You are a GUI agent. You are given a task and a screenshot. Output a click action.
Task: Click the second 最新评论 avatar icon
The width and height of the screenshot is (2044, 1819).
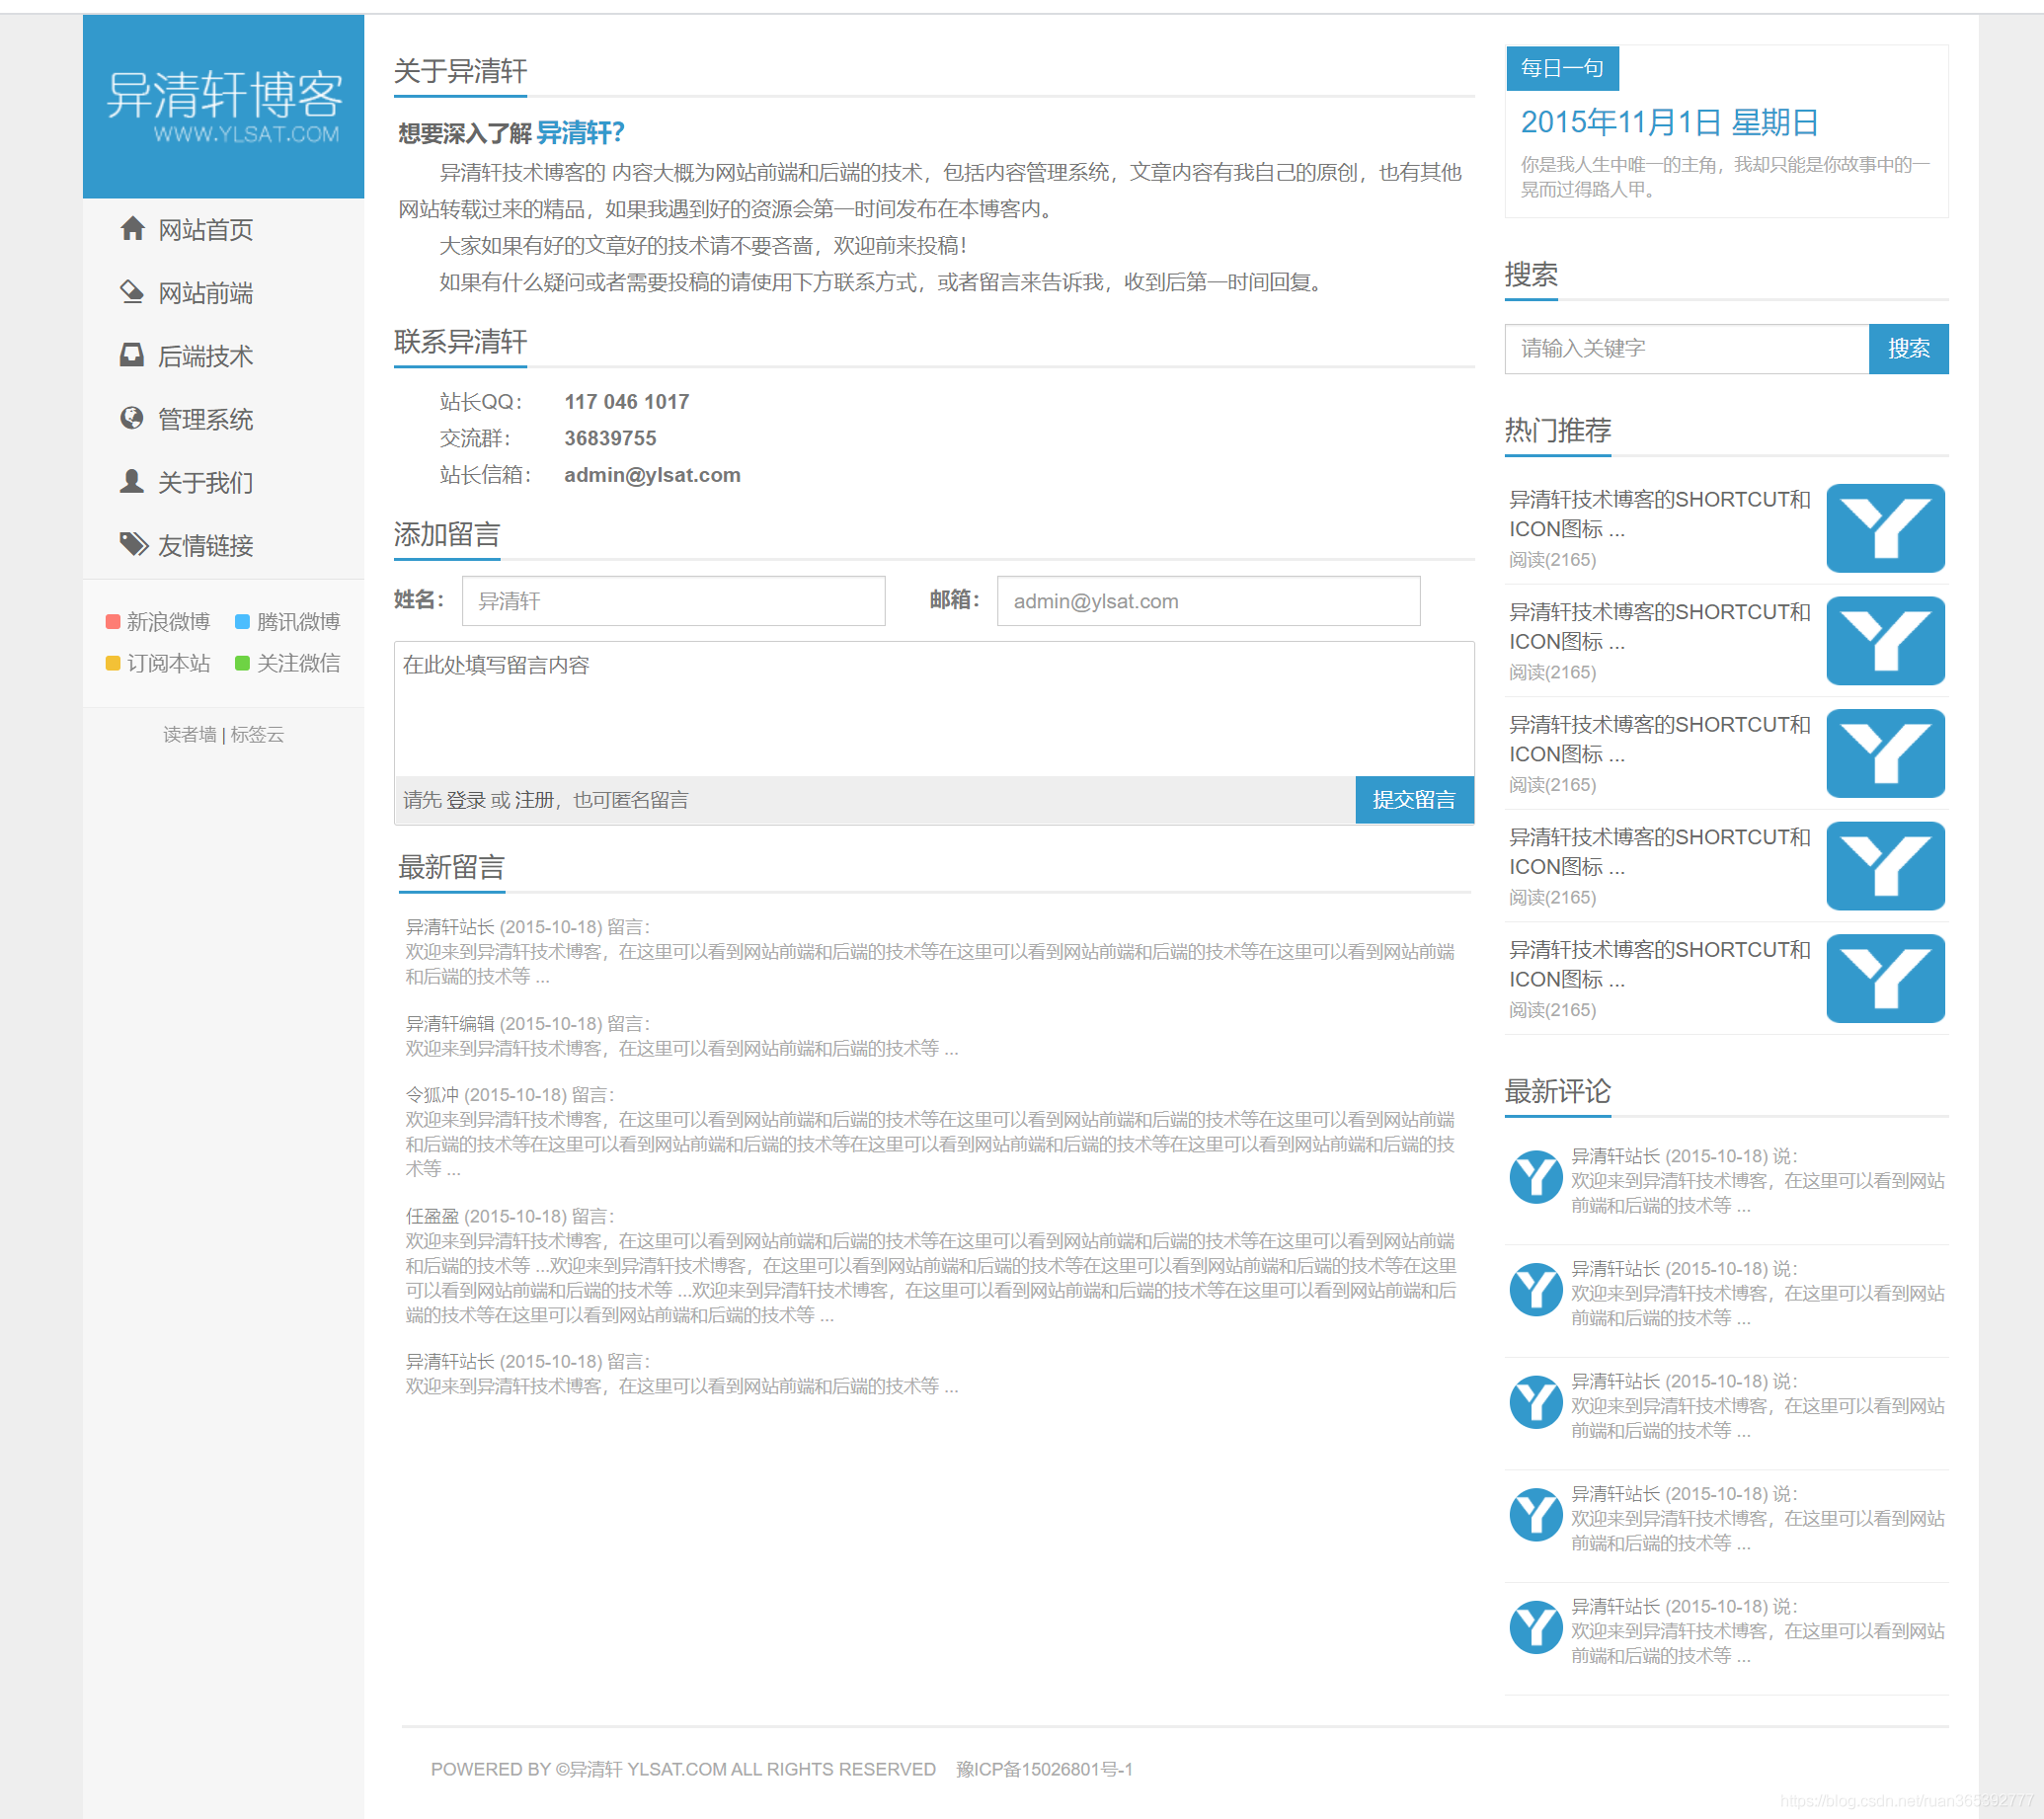1536,1289
